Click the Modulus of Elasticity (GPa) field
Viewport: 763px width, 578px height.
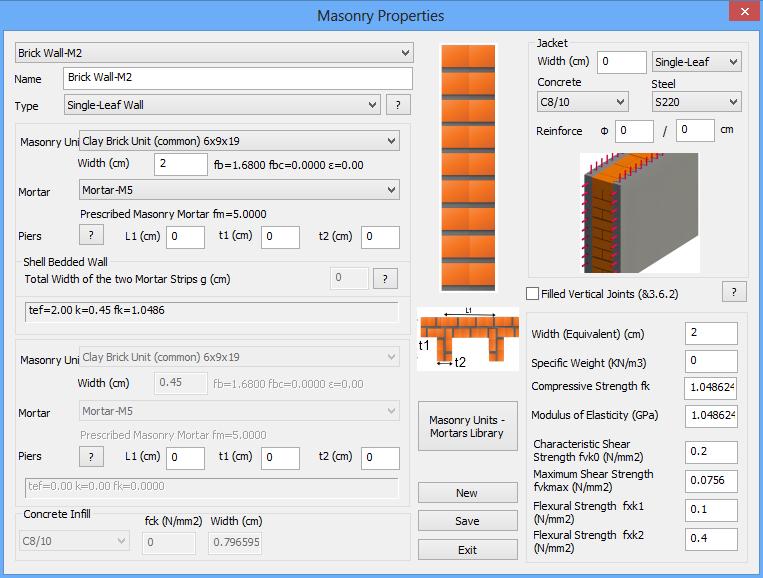click(711, 416)
